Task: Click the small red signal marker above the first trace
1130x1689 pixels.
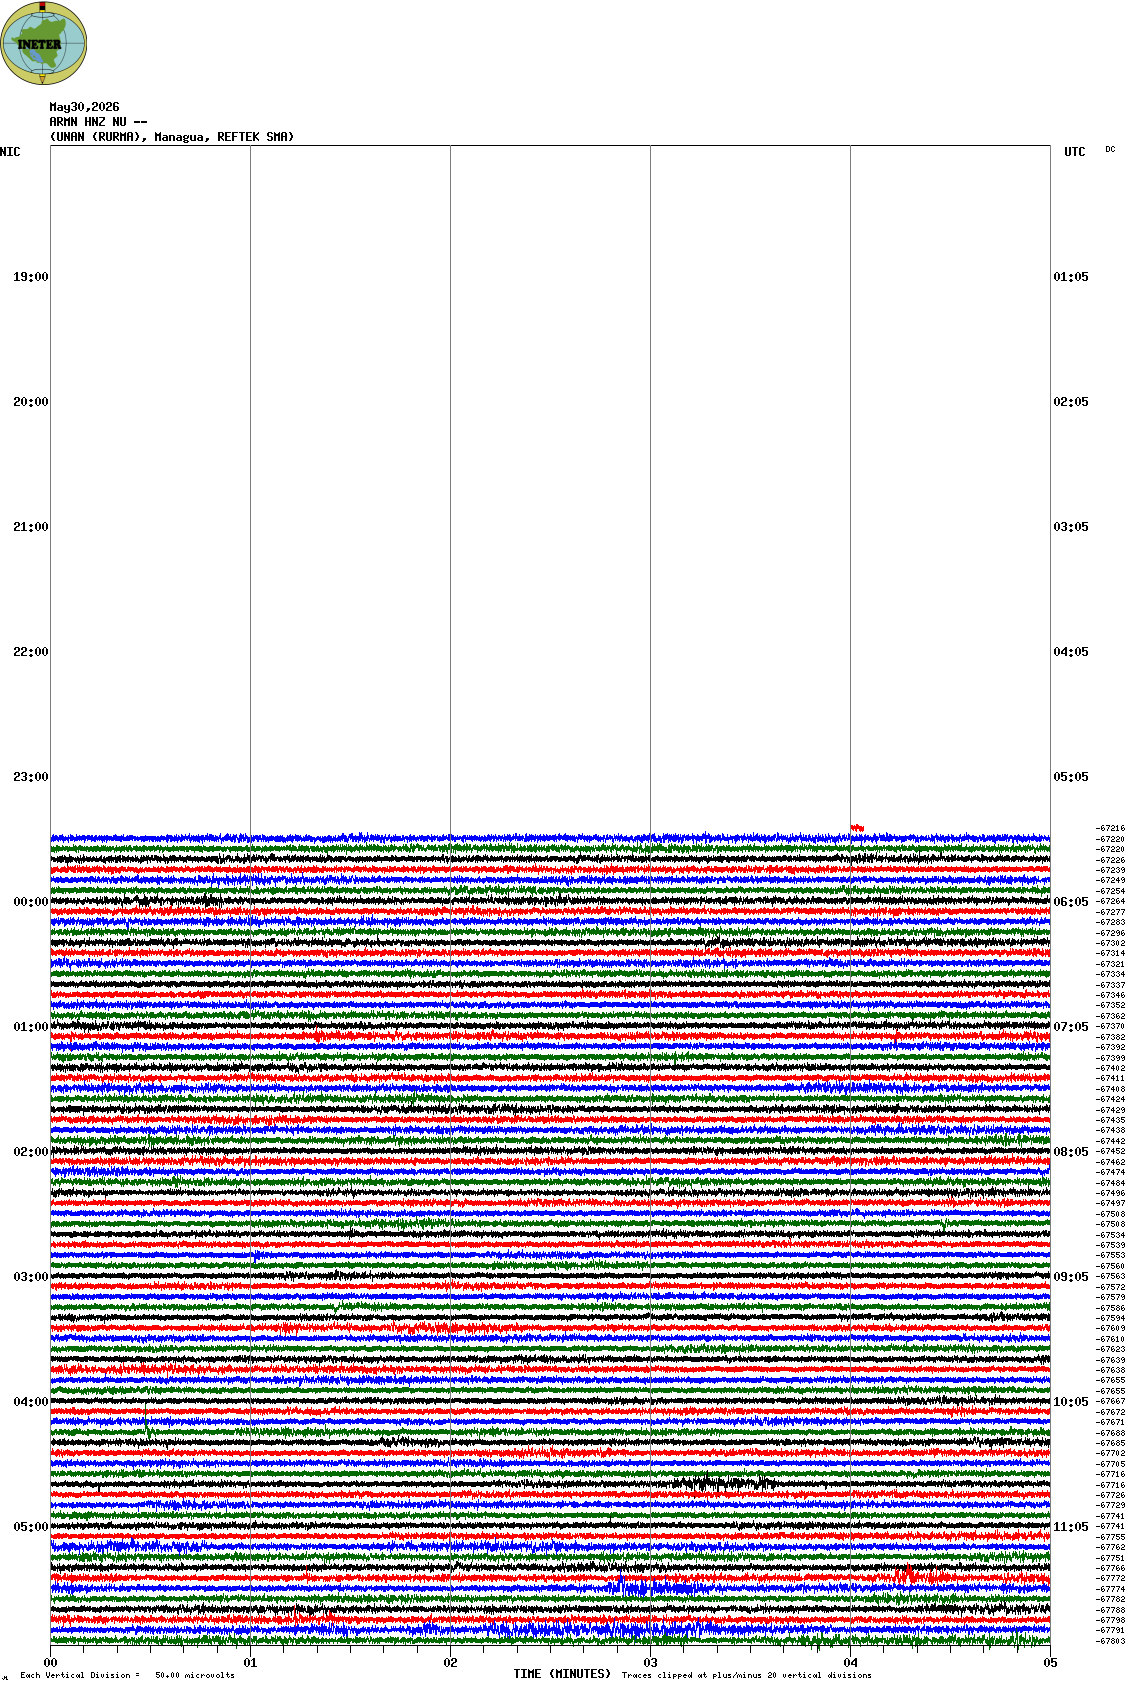Action: click(x=857, y=827)
